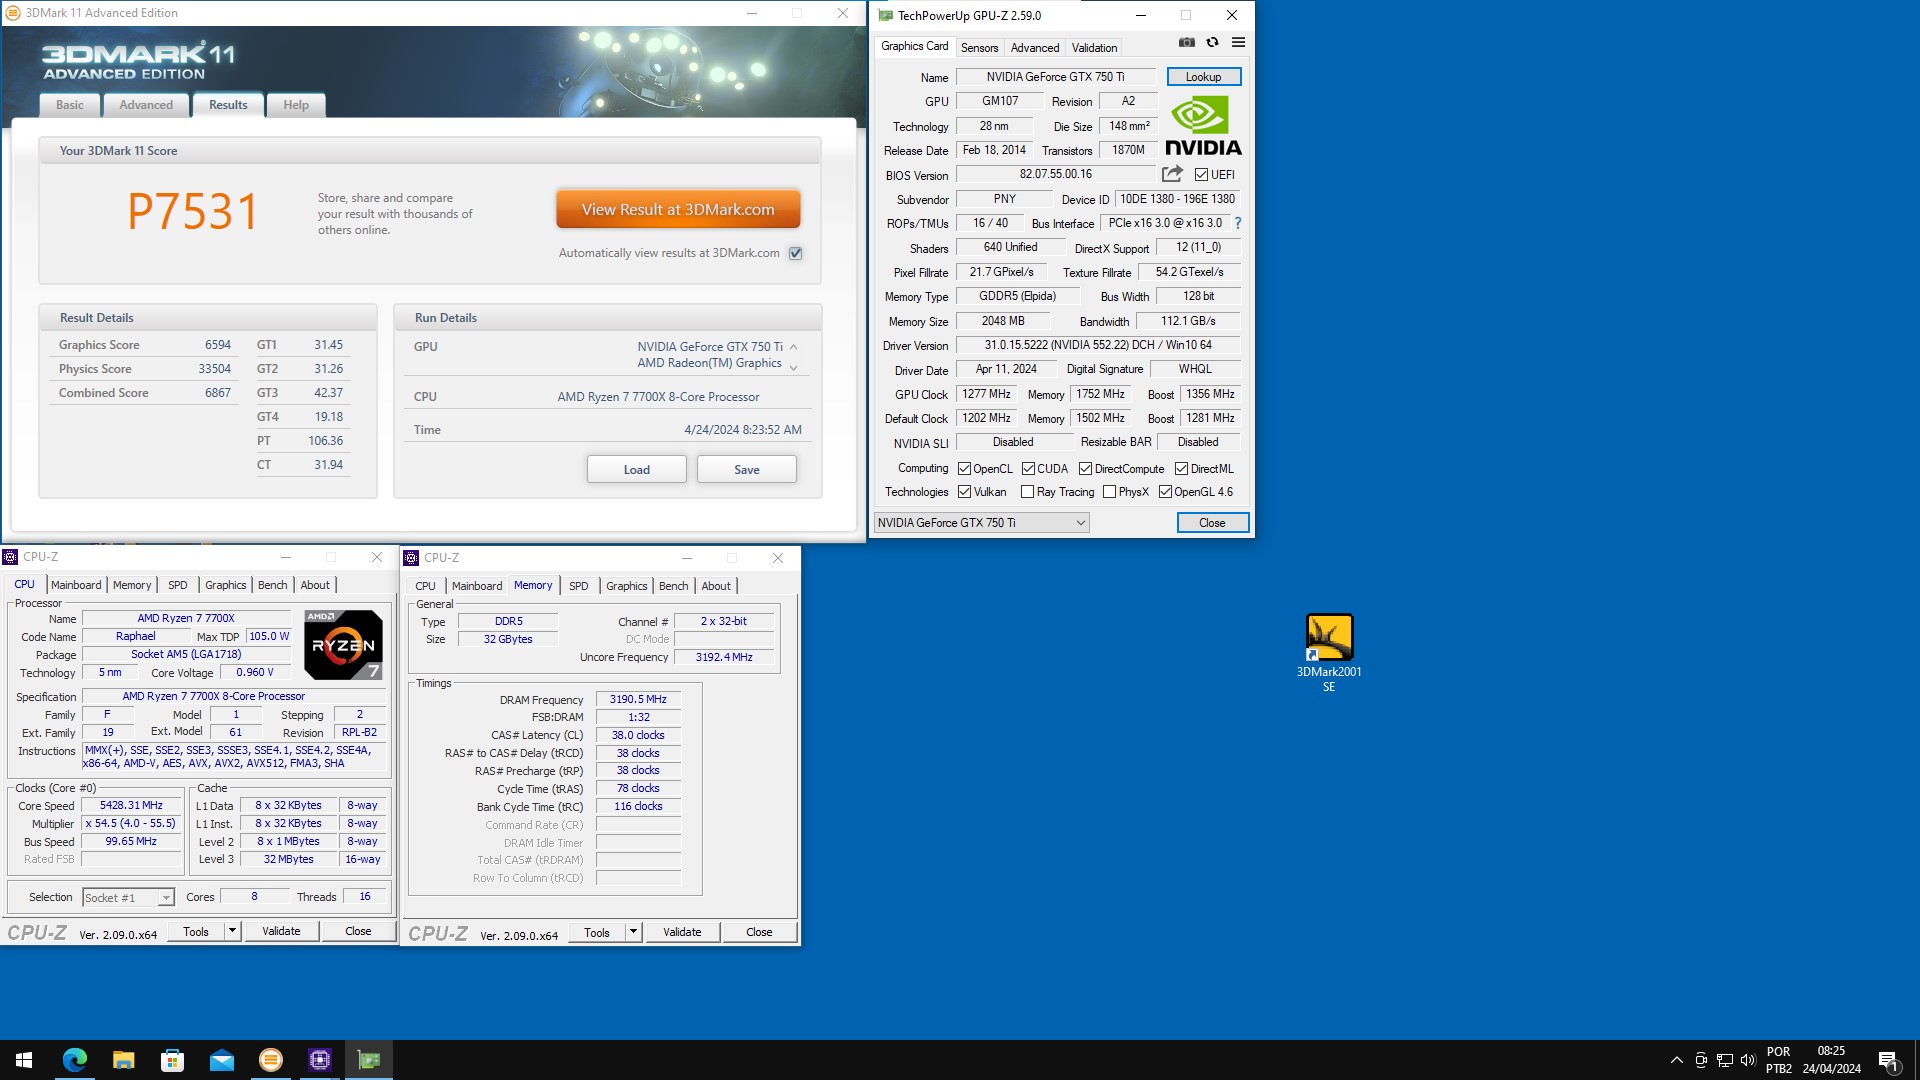Click the Ryzen 7 logo in CPU-Z
This screenshot has width=1920, height=1080.
coord(343,645)
